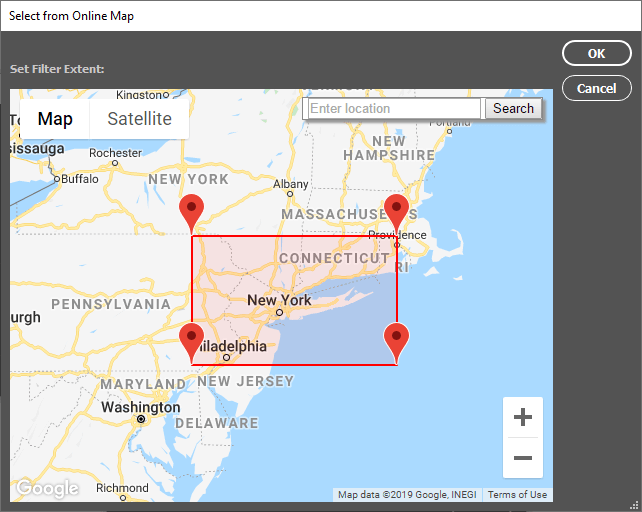
Task: Run the location Search button
Action: tap(513, 109)
